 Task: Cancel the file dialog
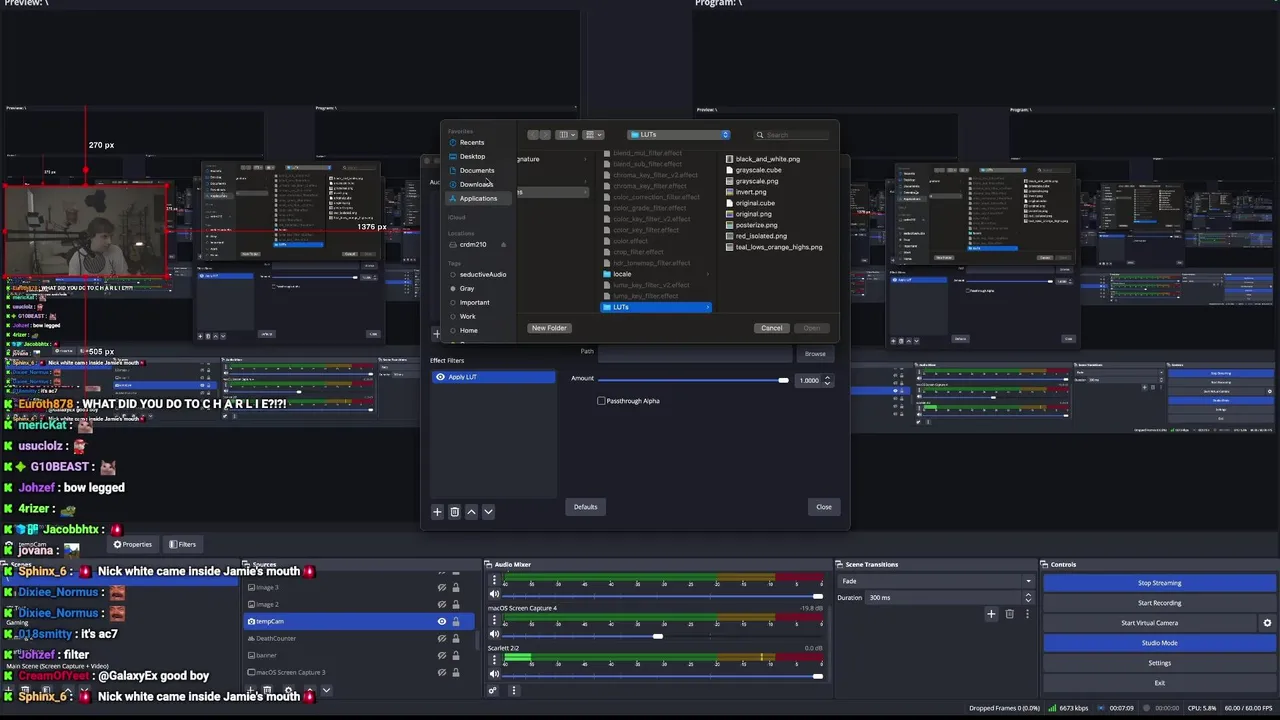click(771, 328)
